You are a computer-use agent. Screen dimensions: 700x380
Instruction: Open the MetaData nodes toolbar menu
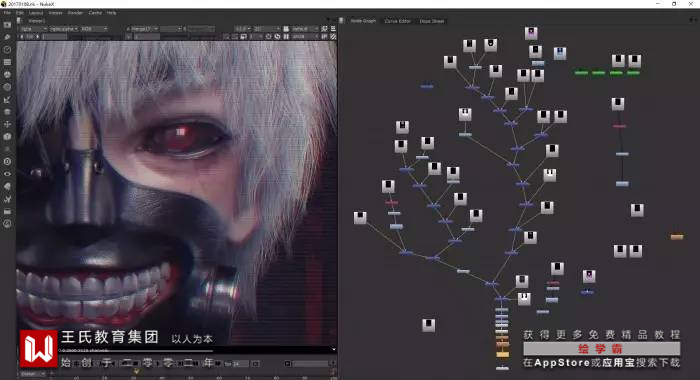(7, 187)
